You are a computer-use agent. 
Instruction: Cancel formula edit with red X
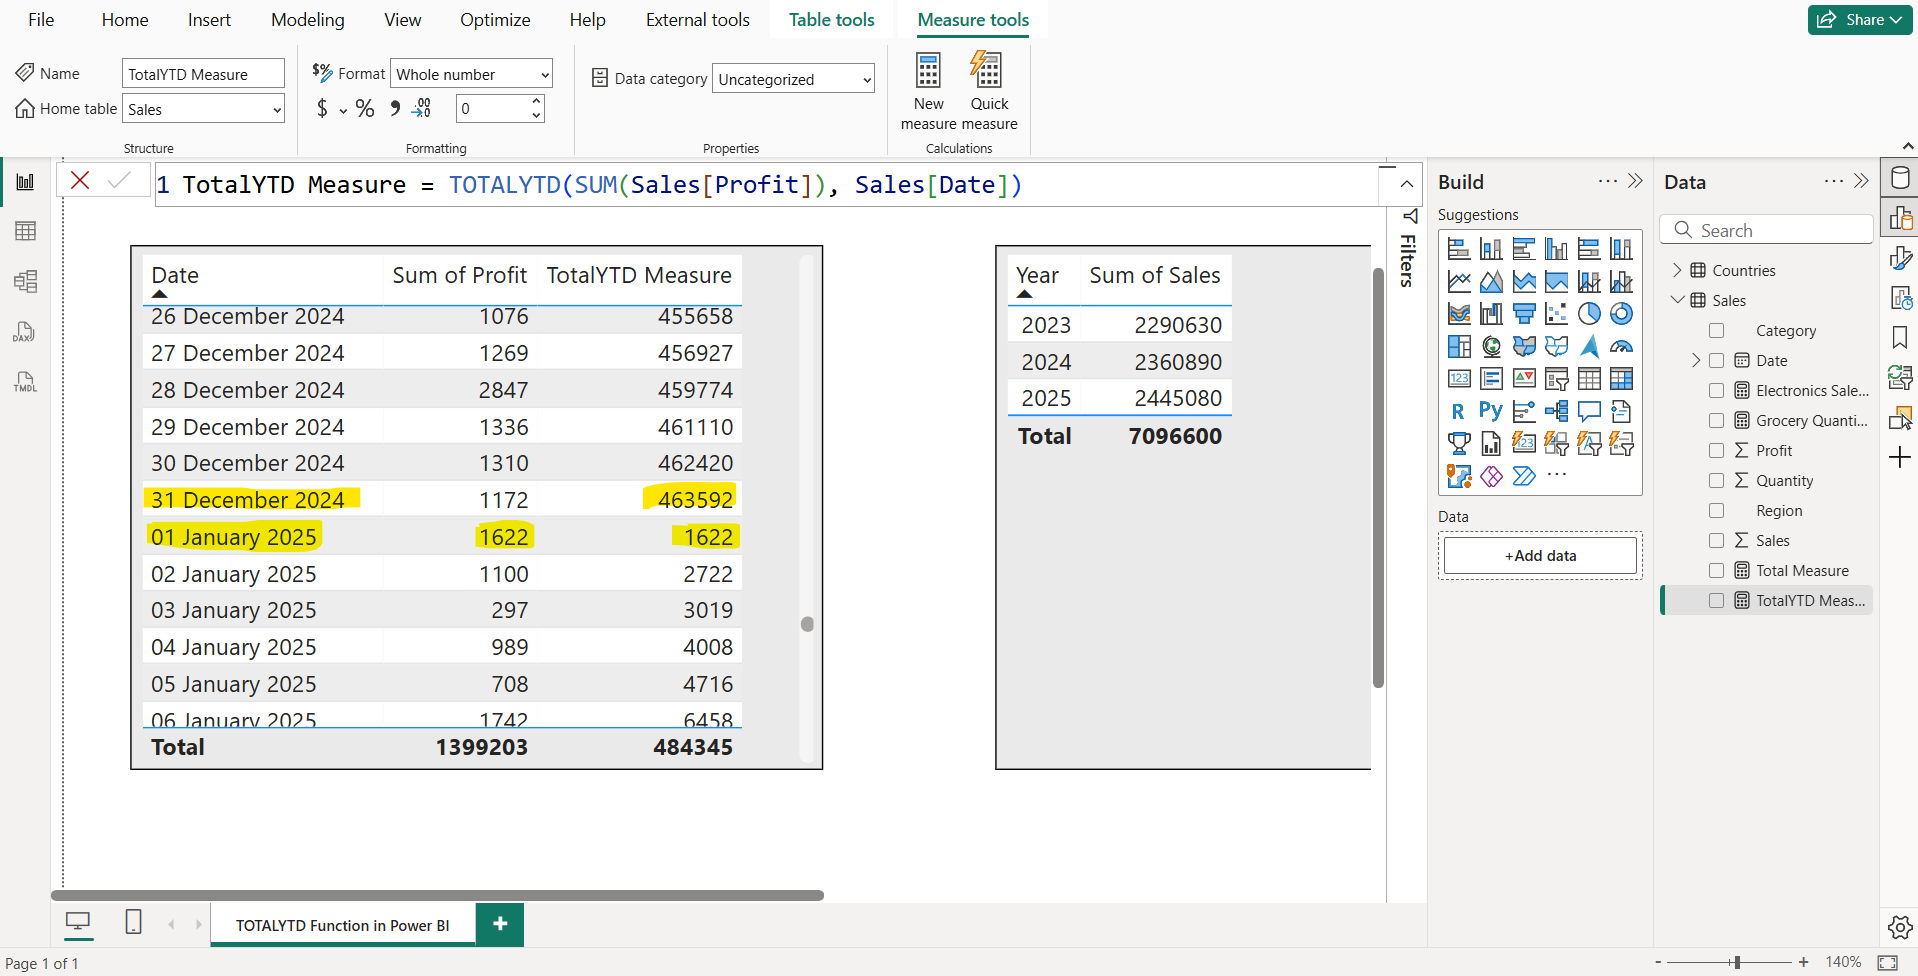coord(81,180)
